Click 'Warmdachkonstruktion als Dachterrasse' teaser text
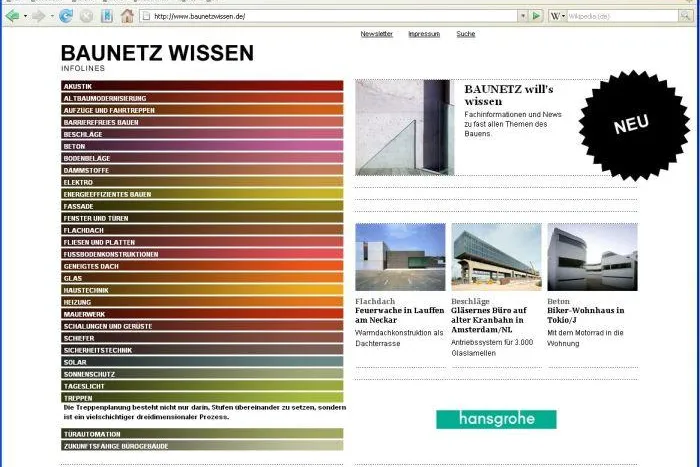Image resolution: width=700 pixels, height=467 pixels. coord(399,338)
